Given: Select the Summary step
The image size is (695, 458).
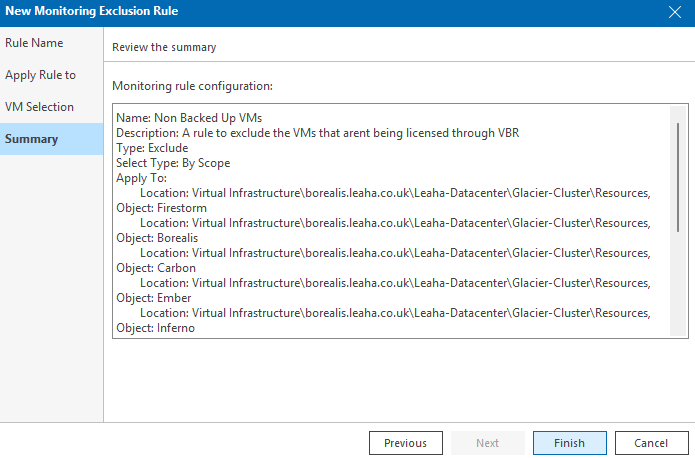Looking at the screenshot, I should 51,139.
